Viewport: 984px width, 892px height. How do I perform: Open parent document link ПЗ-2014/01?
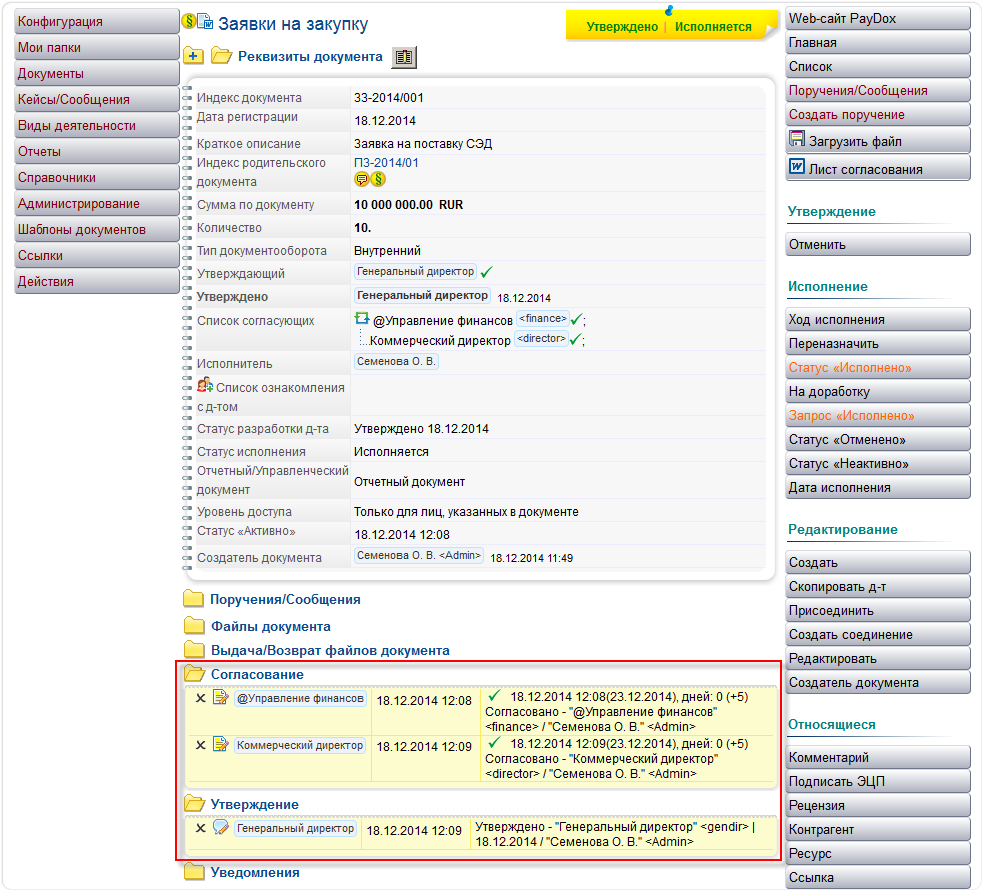click(386, 162)
